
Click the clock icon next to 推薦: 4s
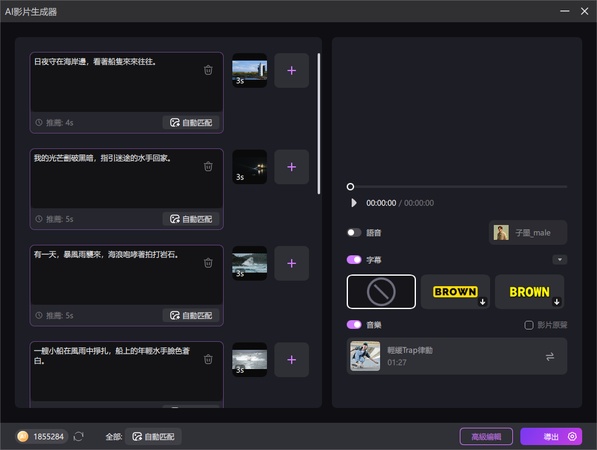[x=39, y=123]
